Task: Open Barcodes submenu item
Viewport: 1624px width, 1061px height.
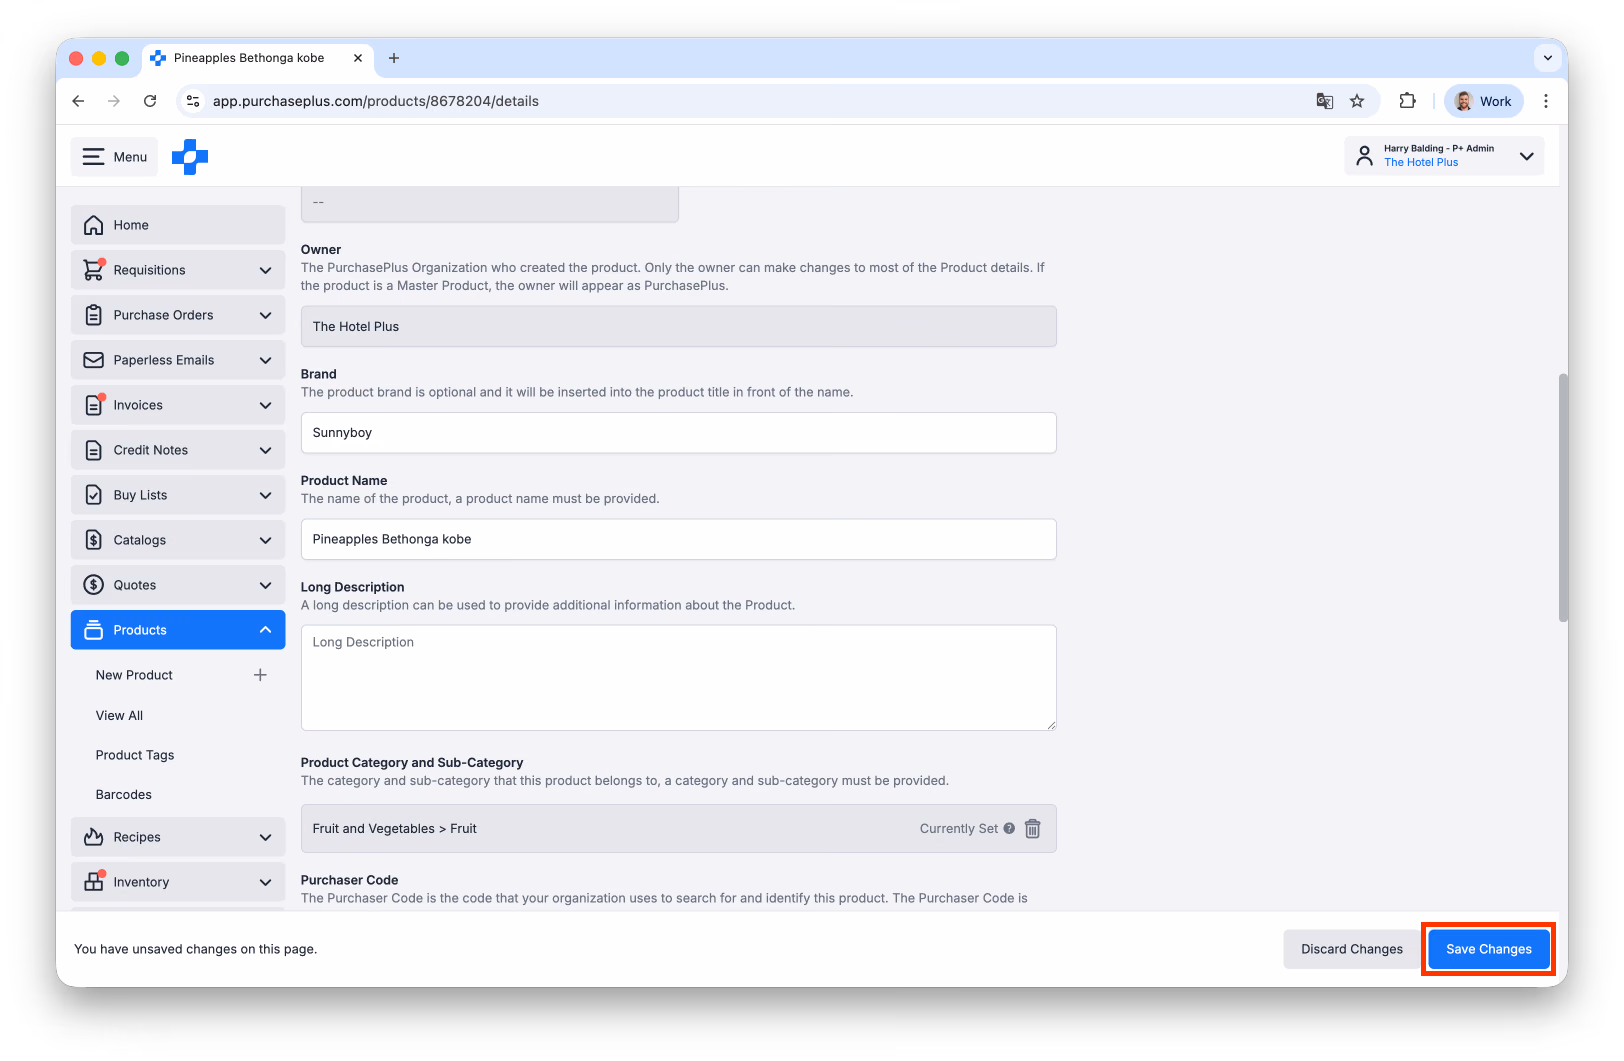Action: pyautogui.click(x=124, y=795)
